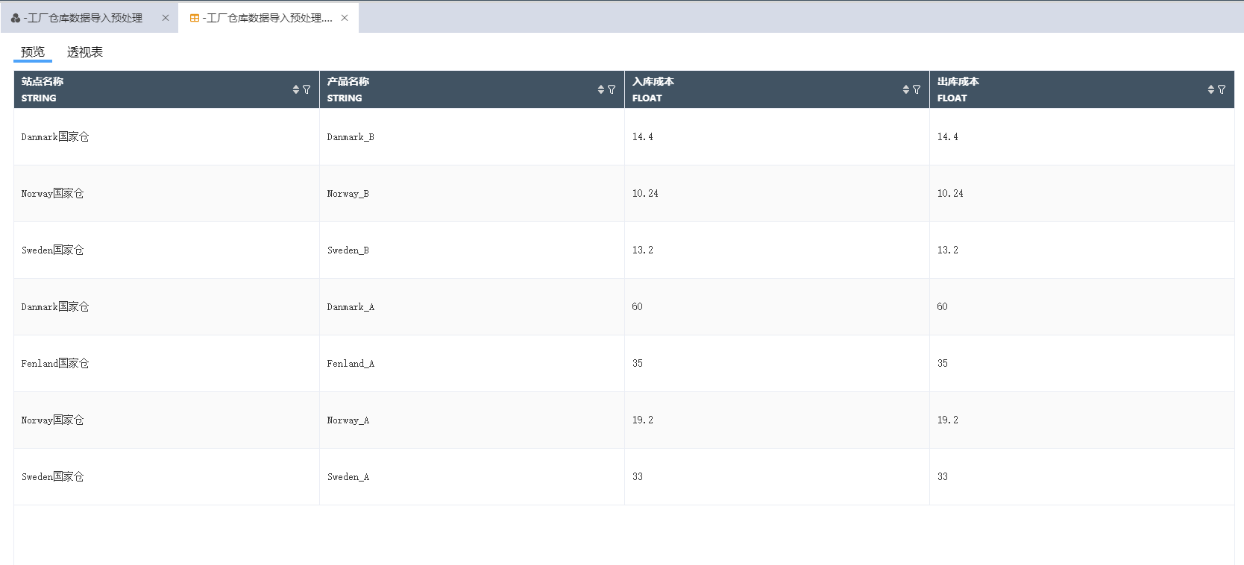Sort the 出库成本 column
The height and width of the screenshot is (565, 1244).
(1211, 90)
